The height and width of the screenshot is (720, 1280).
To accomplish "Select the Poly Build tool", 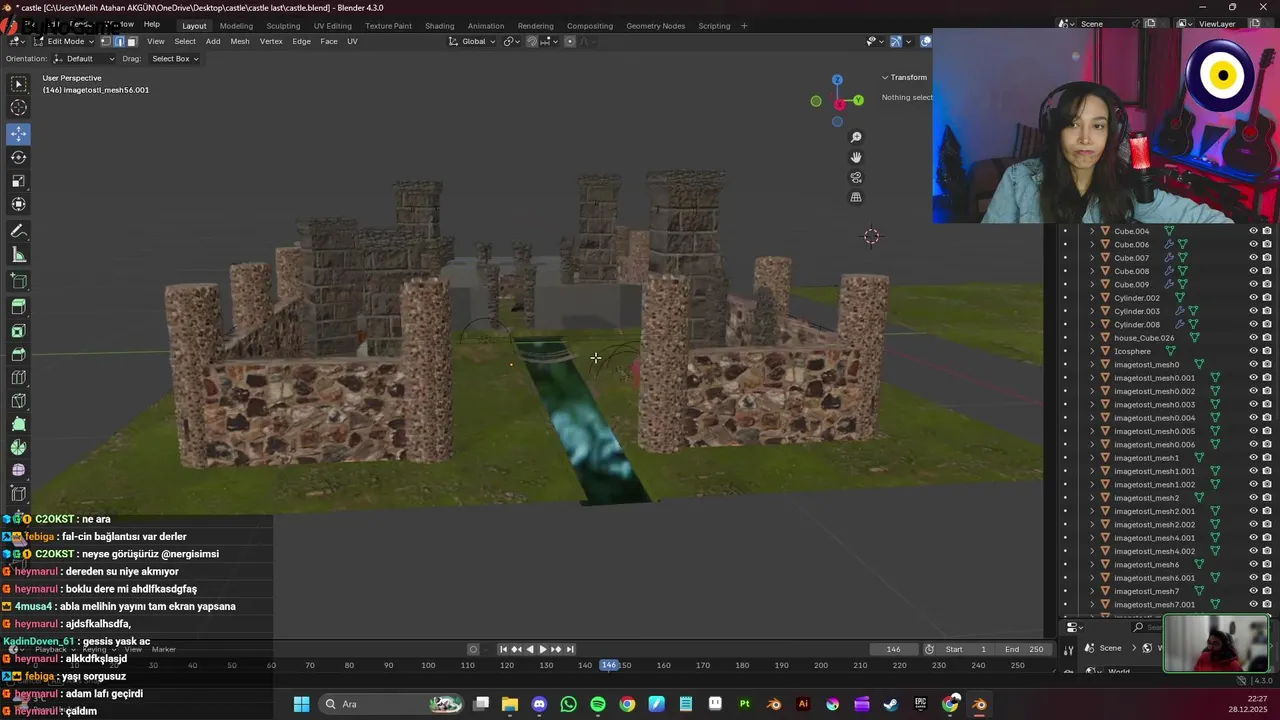I will 19,425.
